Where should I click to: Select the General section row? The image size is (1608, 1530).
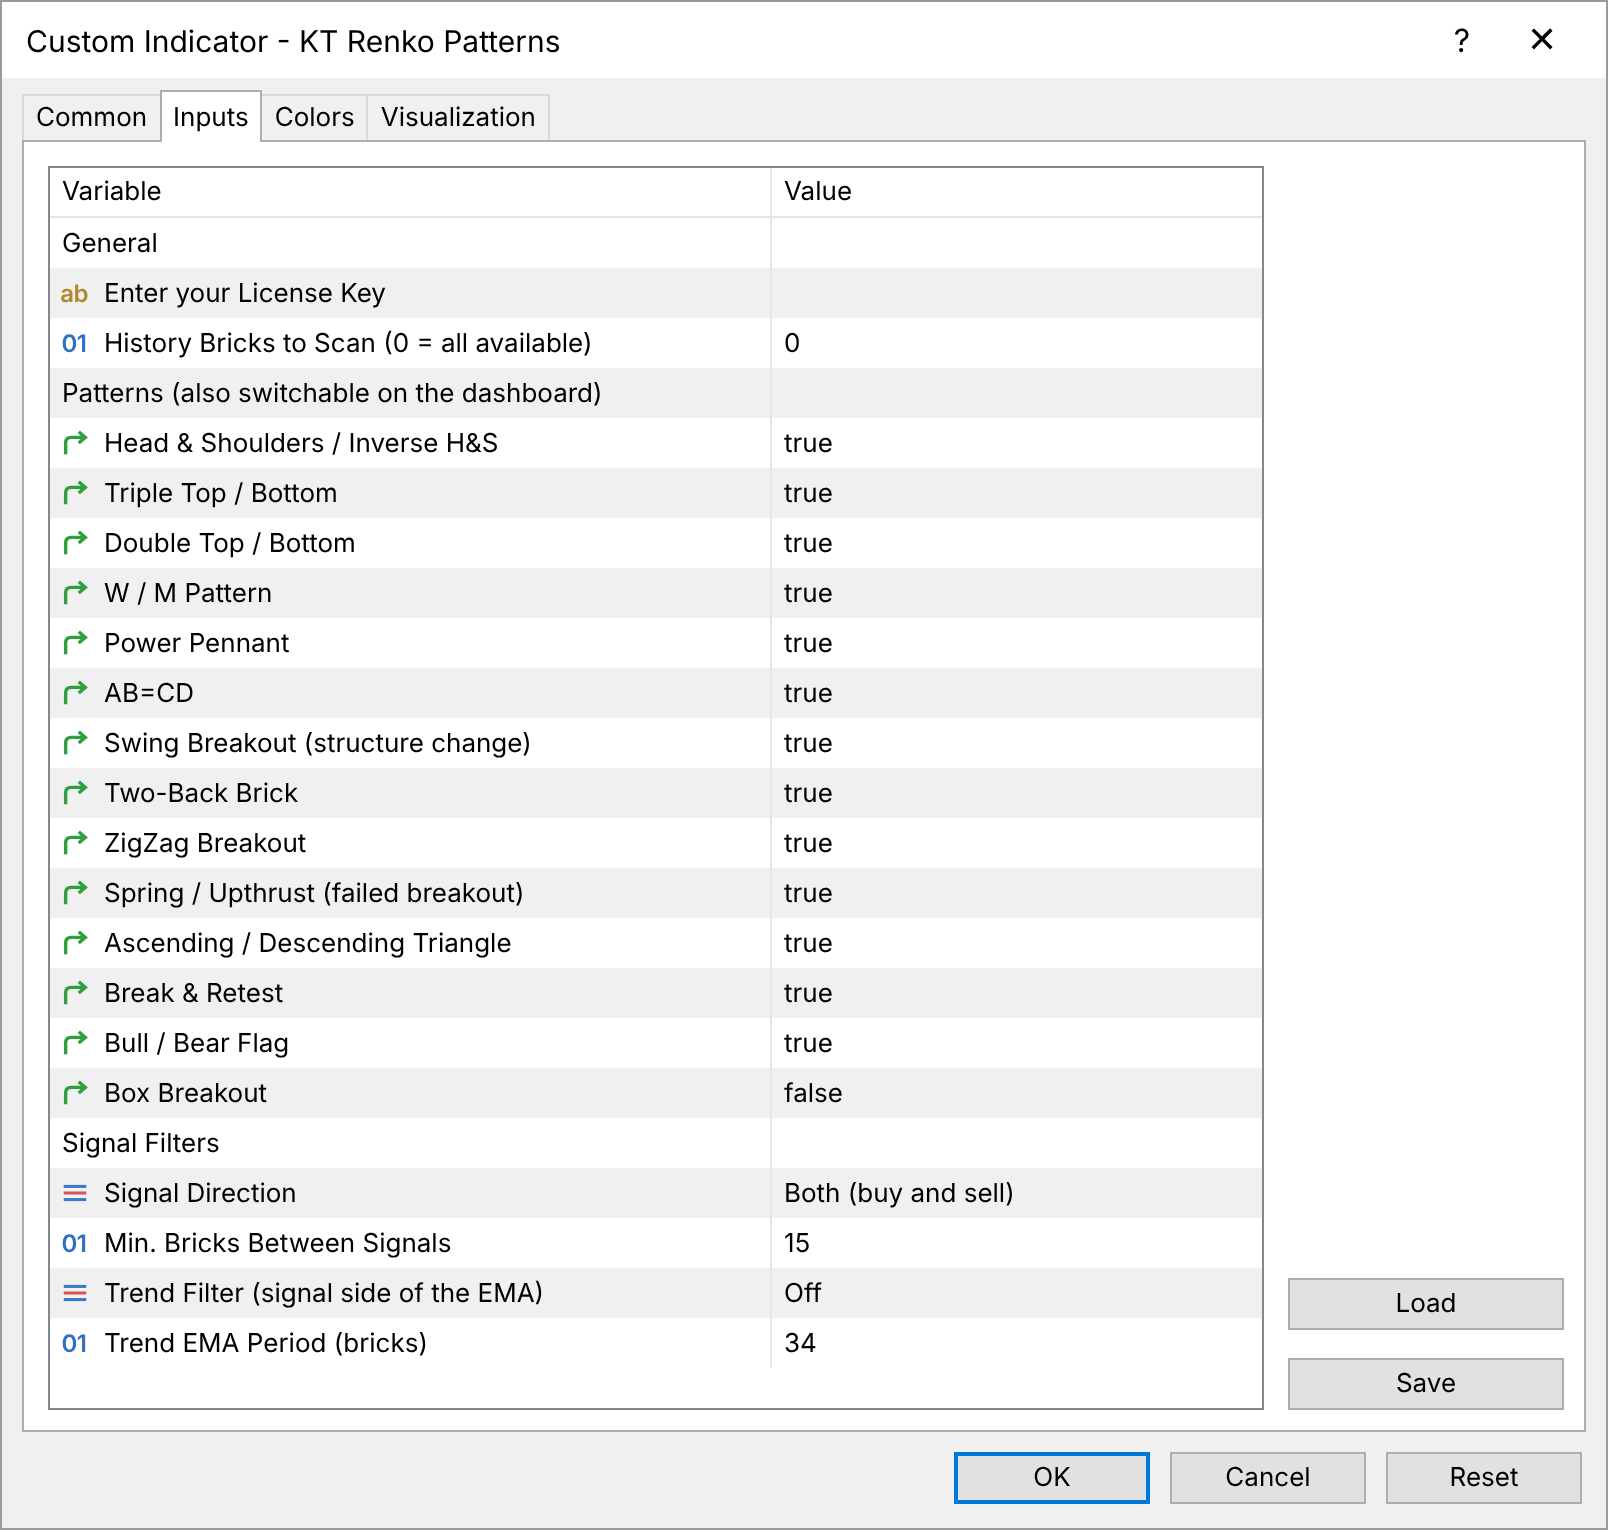(x=656, y=243)
